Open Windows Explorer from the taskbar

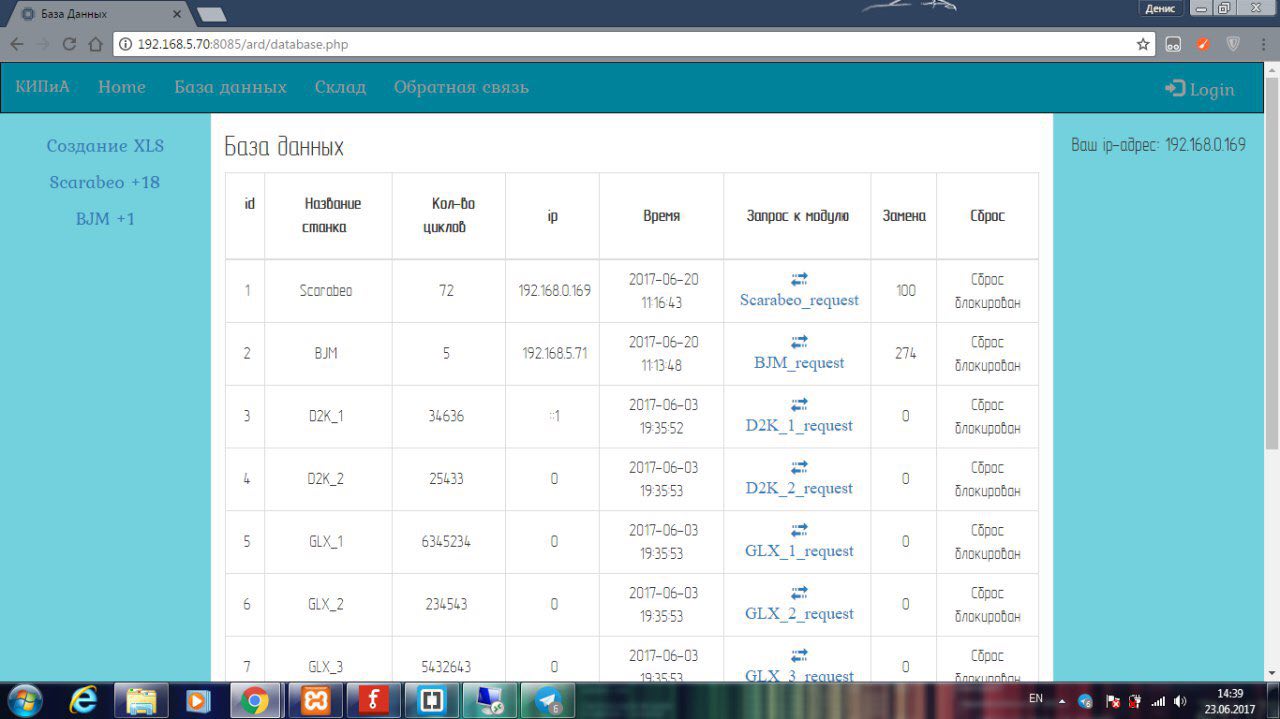141,700
